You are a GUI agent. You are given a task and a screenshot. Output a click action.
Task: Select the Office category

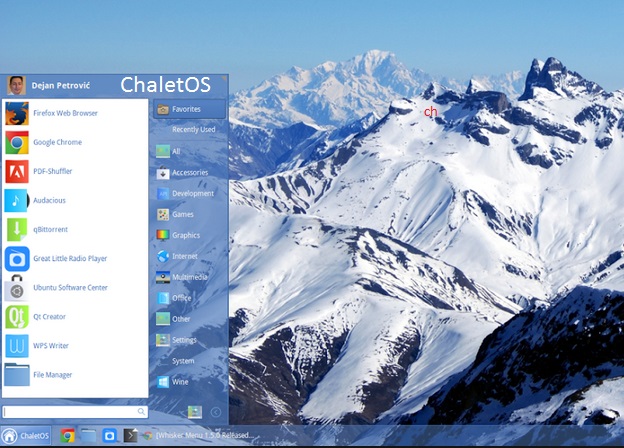[189, 298]
